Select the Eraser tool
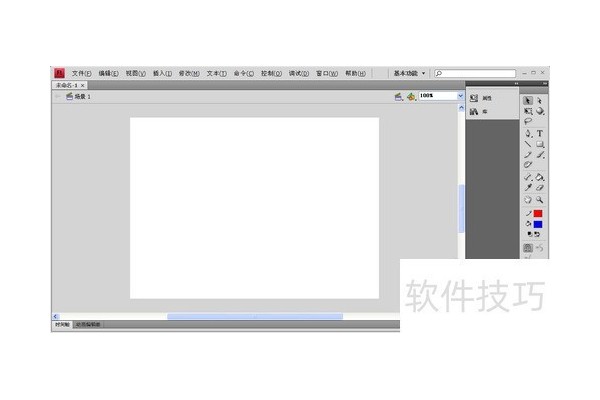This screenshot has width=600, height=400. (540, 188)
